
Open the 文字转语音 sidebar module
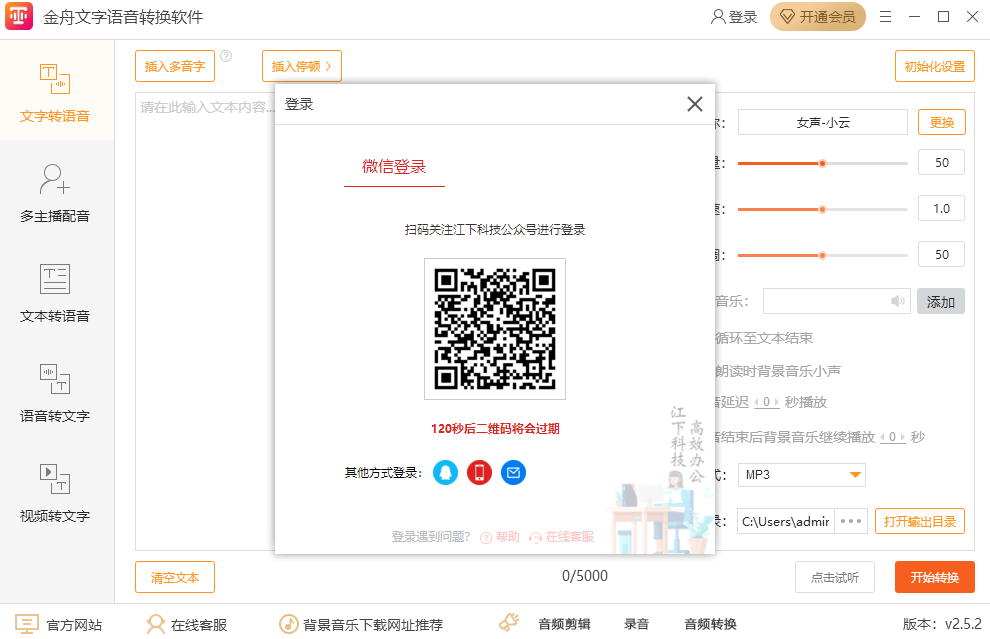[x=55, y=92]
